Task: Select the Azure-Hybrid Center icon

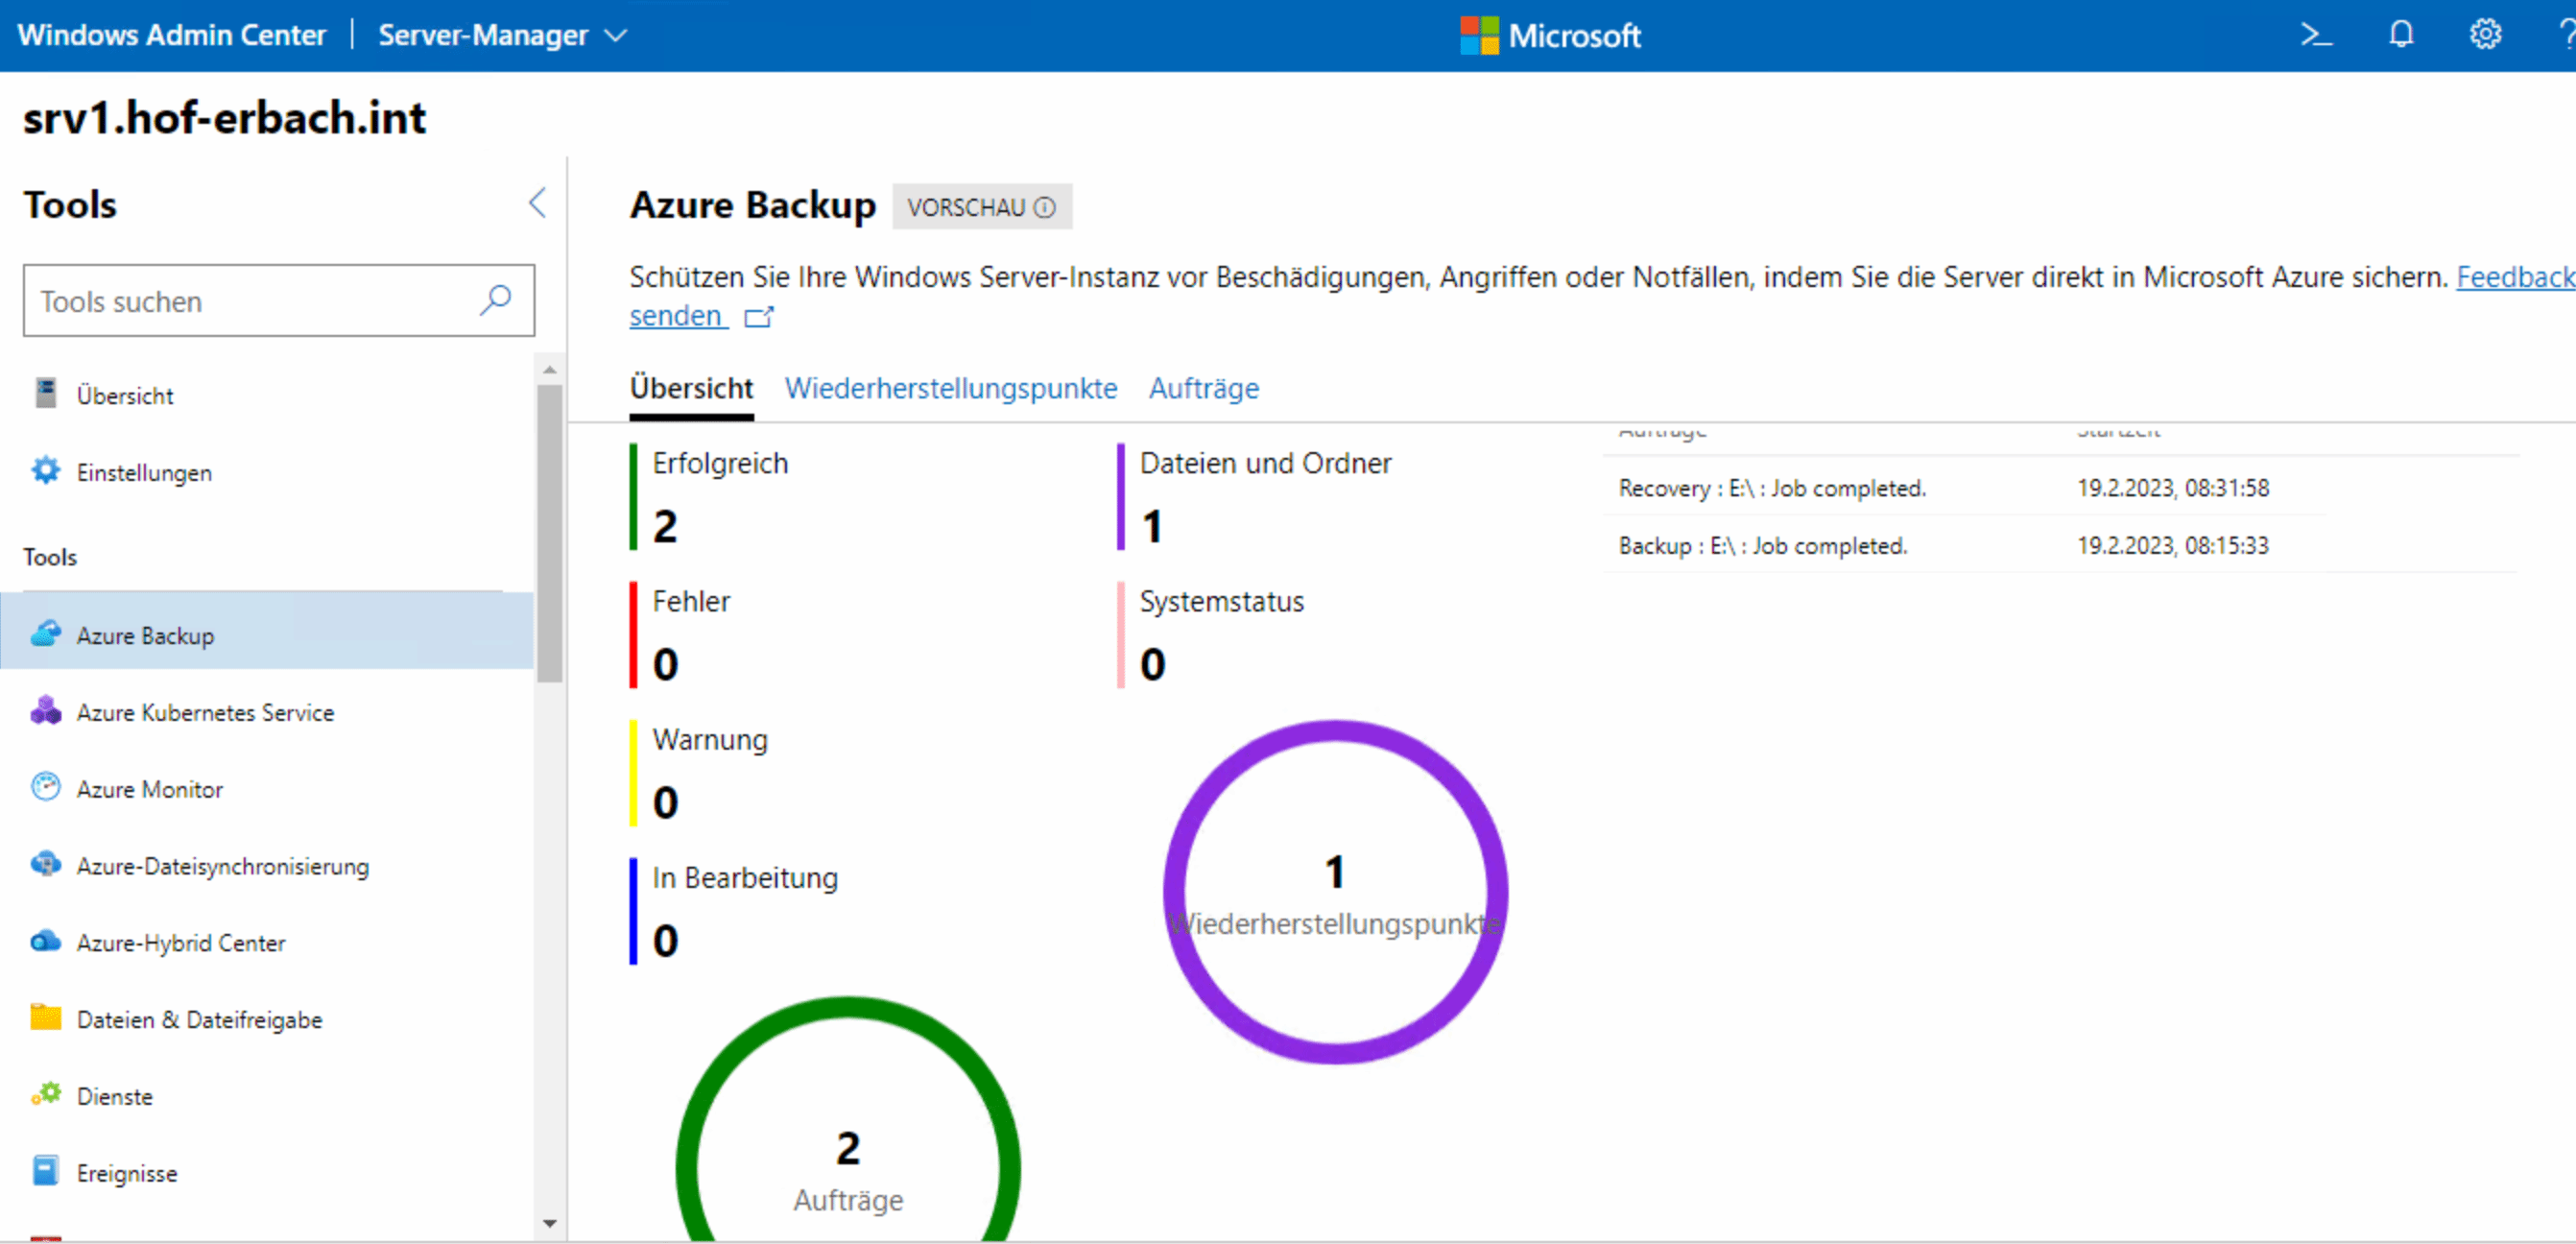Action: pyautogui.click(x=45, y=941)
